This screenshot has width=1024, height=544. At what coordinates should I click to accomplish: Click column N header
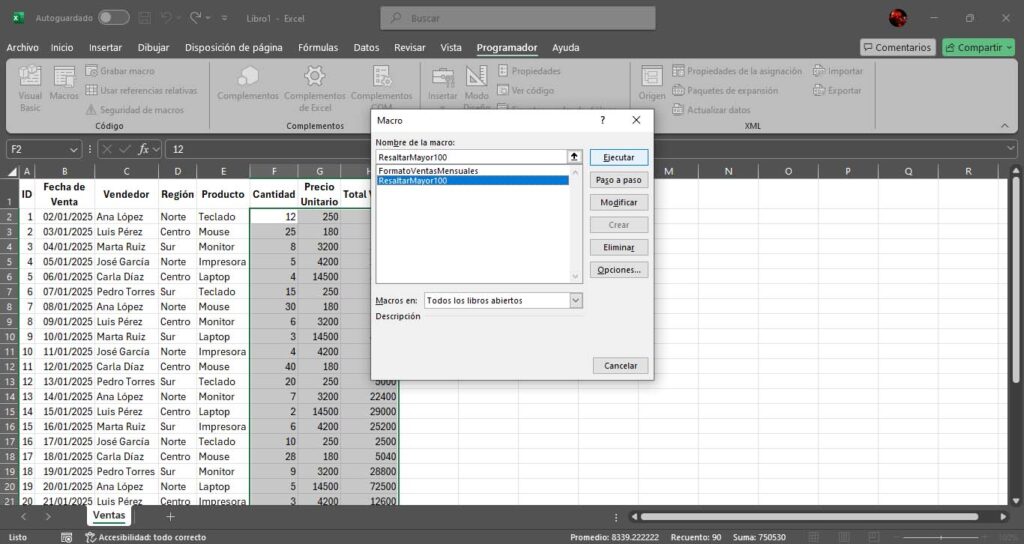[x=728, y=171]
